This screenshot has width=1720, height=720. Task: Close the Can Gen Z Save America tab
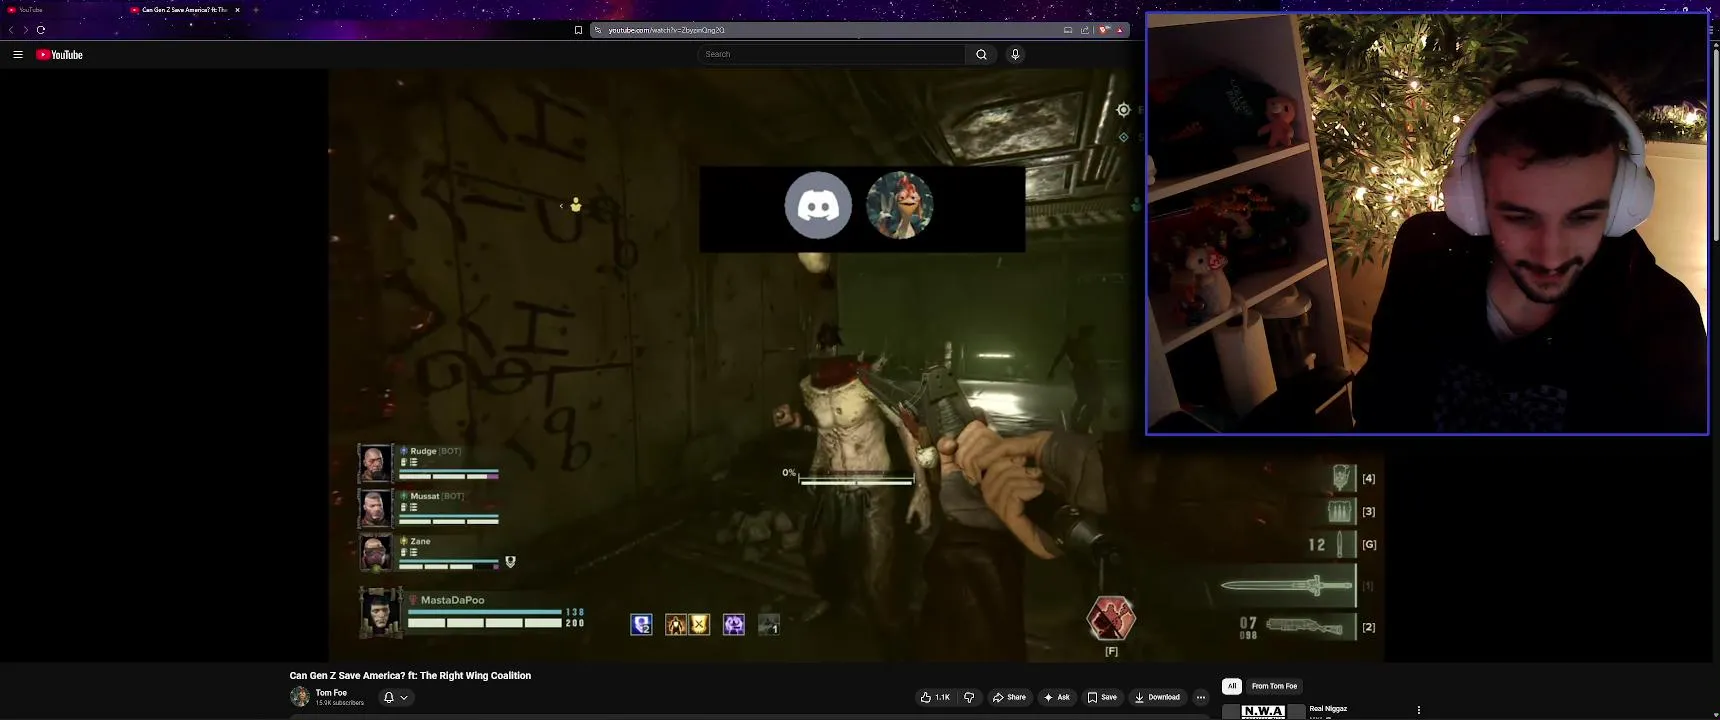tap(237, 10)
